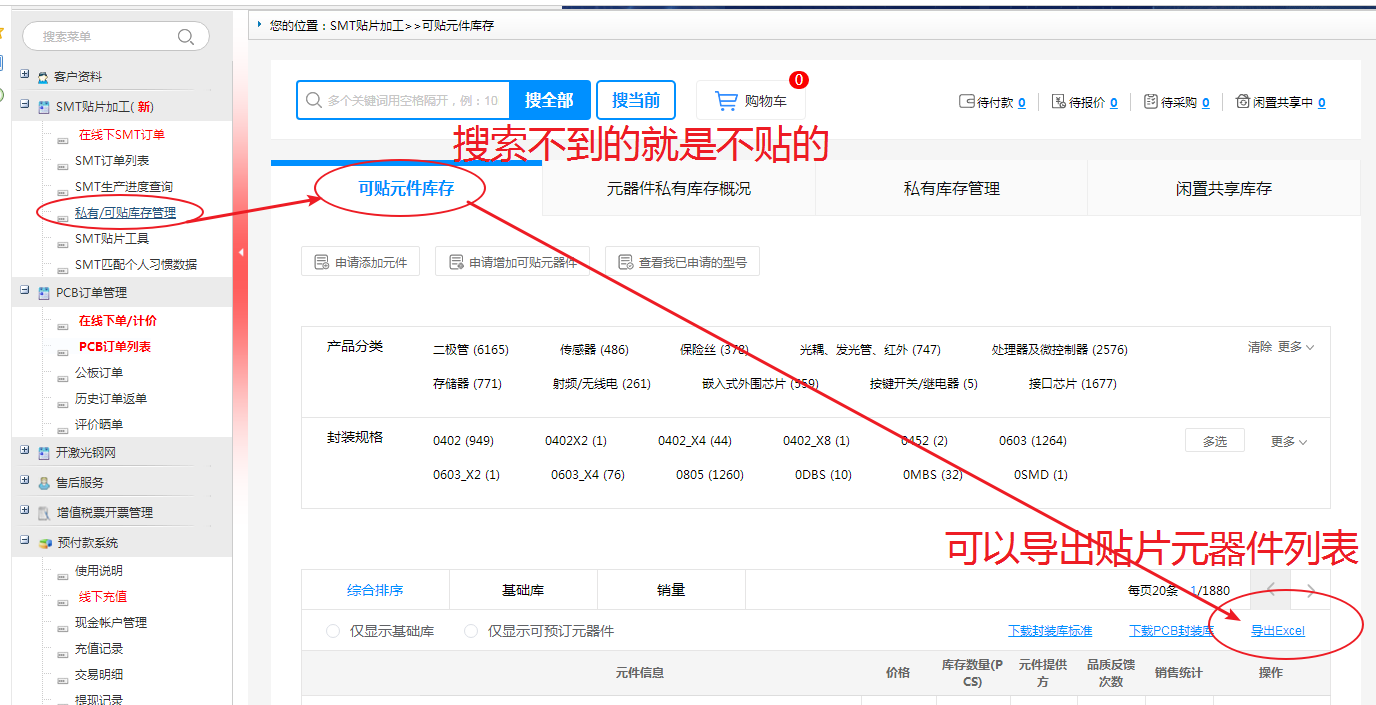Click the 搜全部 search button
The image size is (1376, 705).
point(549,100)
